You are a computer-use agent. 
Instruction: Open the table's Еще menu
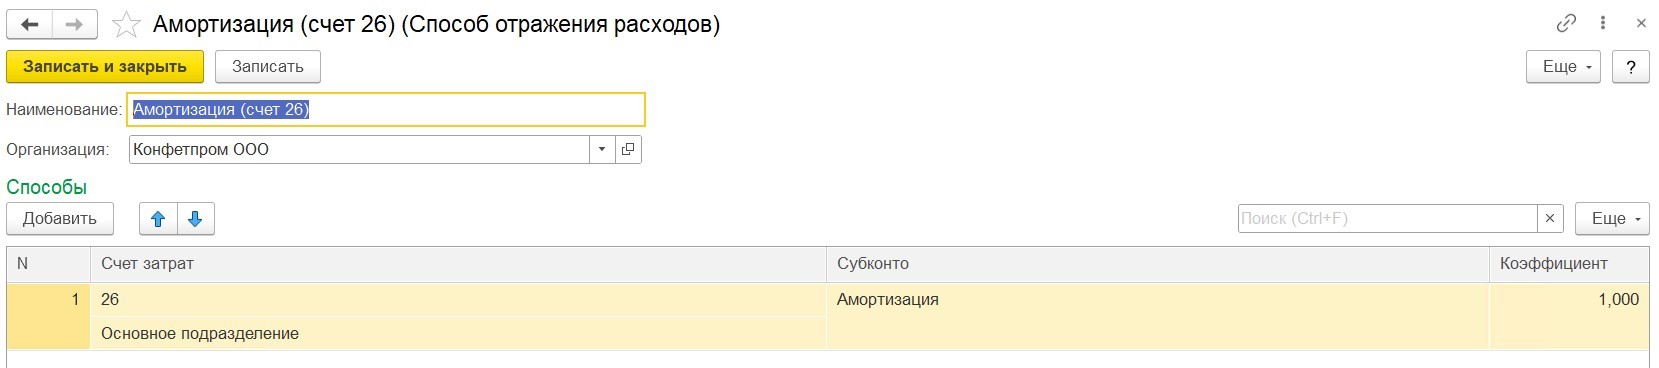click(1612, 219)
